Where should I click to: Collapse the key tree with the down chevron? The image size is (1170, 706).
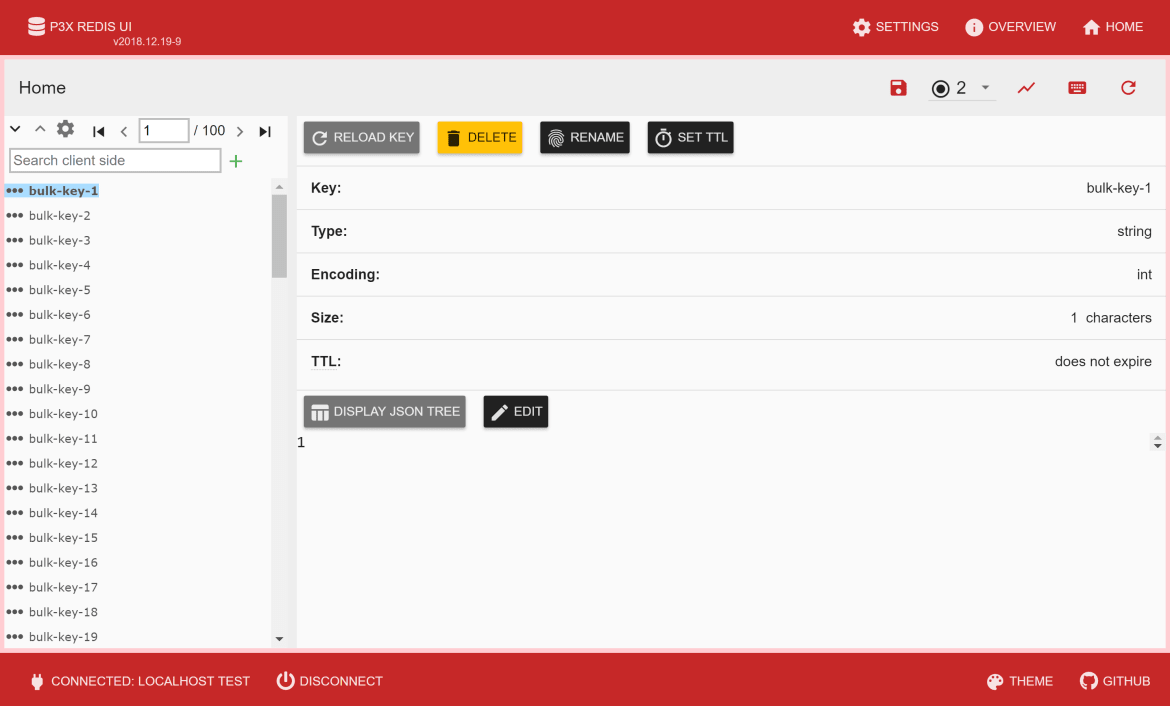(x=14, y=130)
